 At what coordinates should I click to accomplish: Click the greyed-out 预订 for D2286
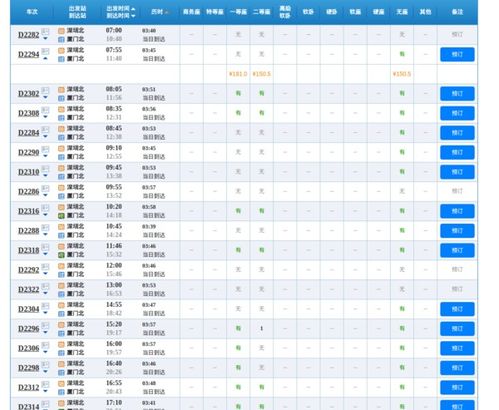[457, 191]
